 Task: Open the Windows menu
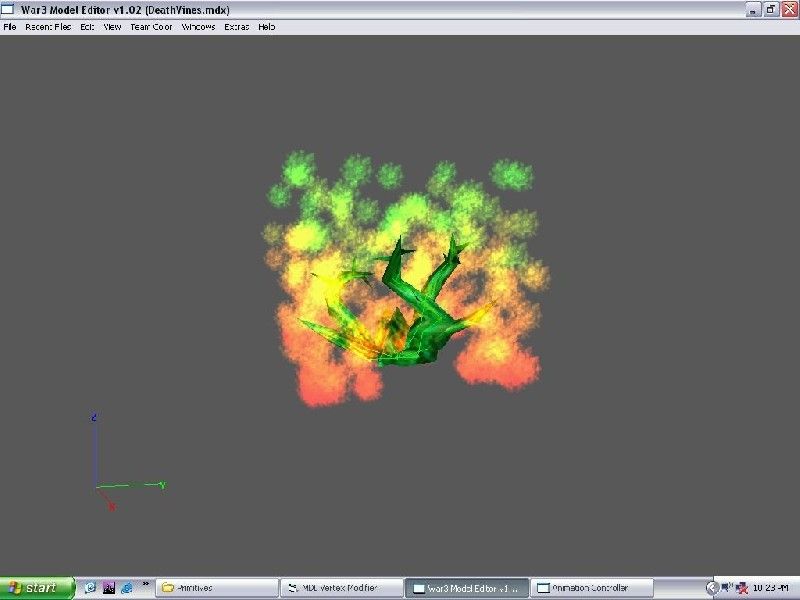[x=198, y=27]
